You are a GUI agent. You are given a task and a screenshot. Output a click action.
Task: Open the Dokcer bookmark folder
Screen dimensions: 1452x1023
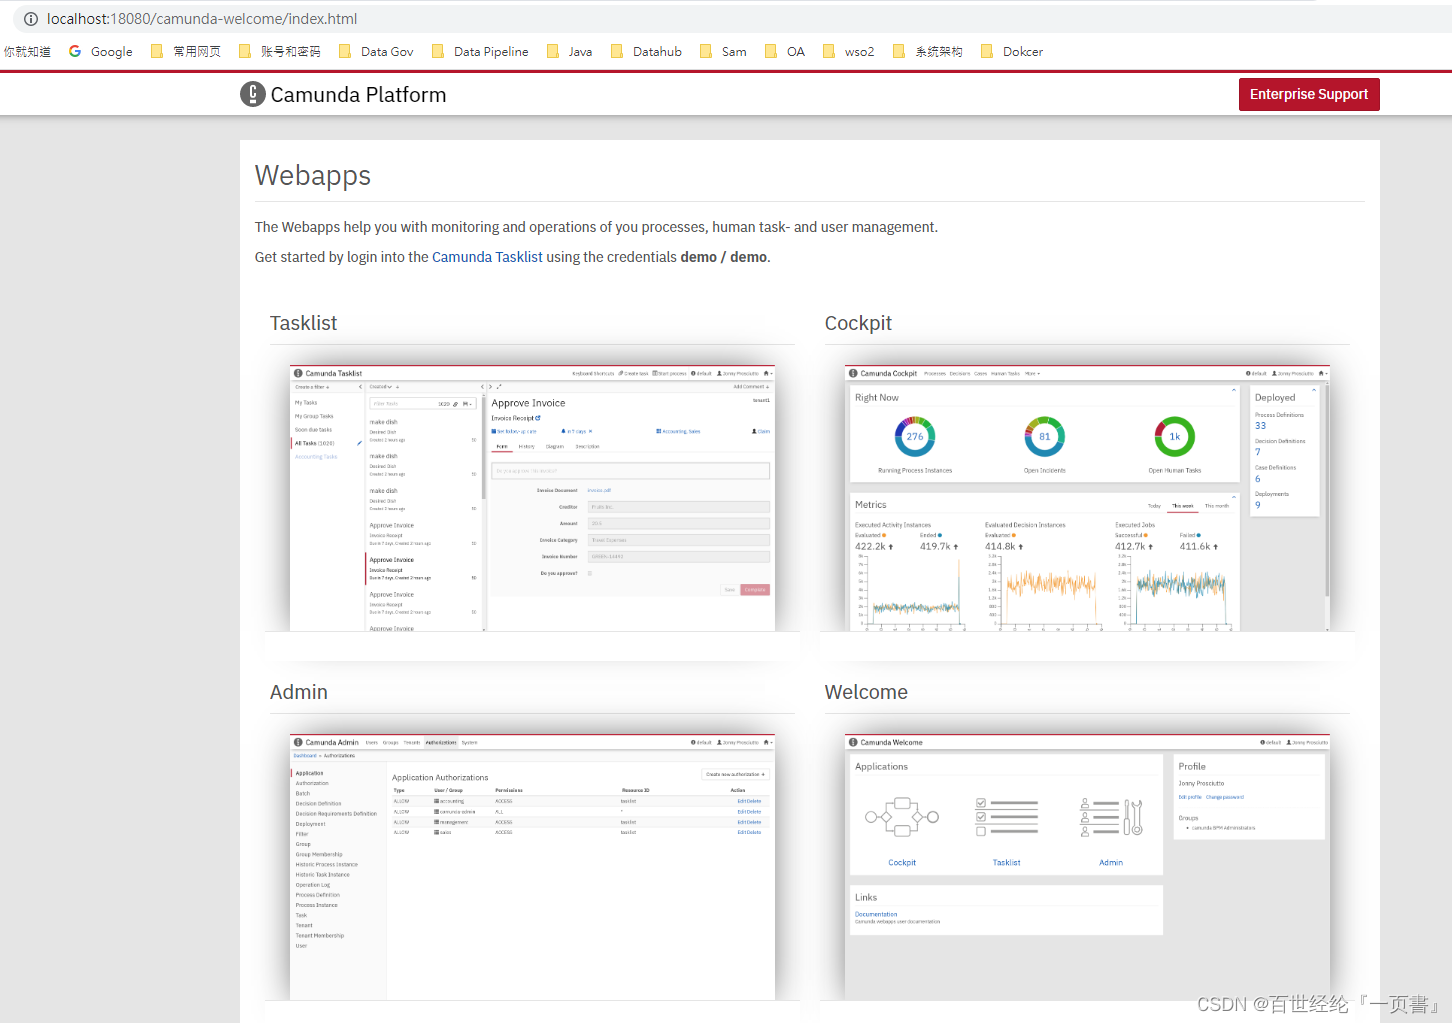point(1012,52)
